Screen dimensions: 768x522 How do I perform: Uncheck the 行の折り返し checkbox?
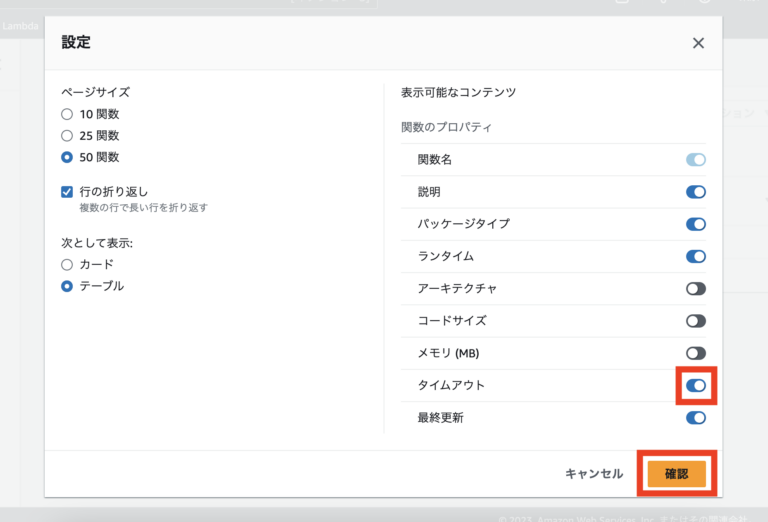pyautogui.click(x=67, y=192)
